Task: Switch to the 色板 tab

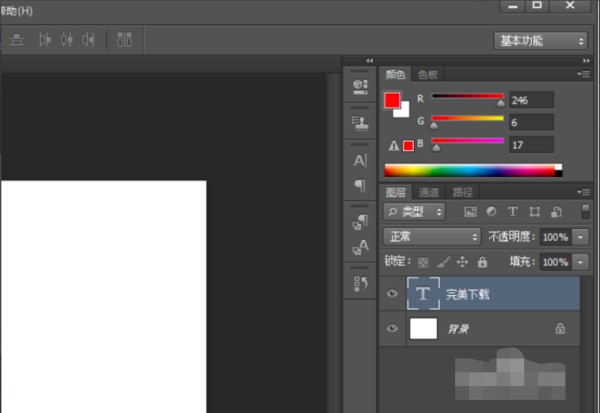Action: tap(428, 74)
